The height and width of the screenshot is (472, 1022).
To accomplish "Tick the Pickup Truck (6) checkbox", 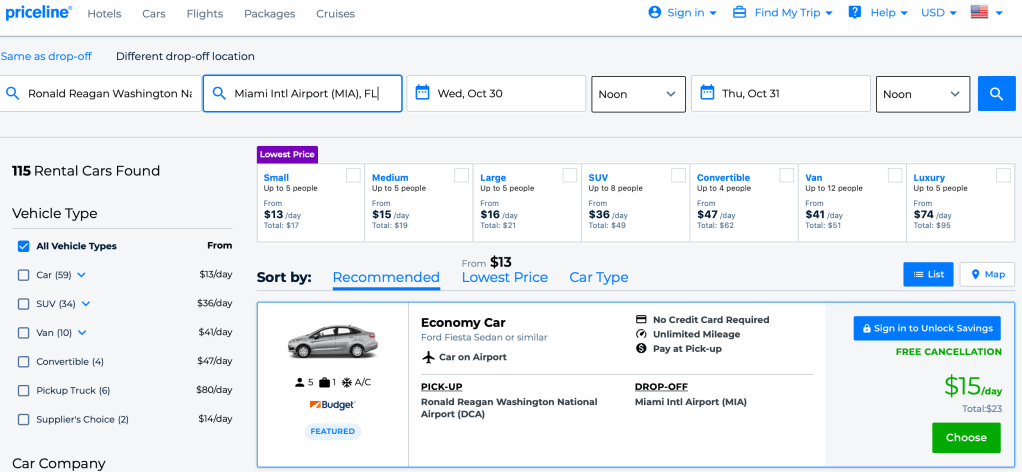I will (24, 390).
